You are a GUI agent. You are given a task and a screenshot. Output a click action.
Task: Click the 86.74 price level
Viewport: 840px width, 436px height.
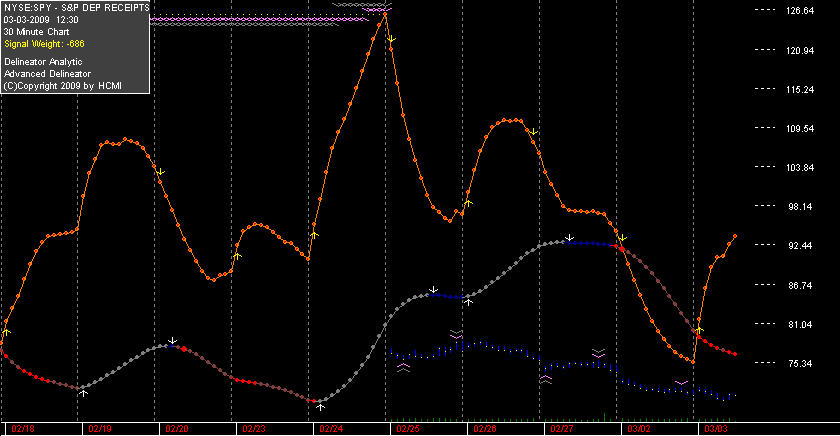[x=800, y=285]
